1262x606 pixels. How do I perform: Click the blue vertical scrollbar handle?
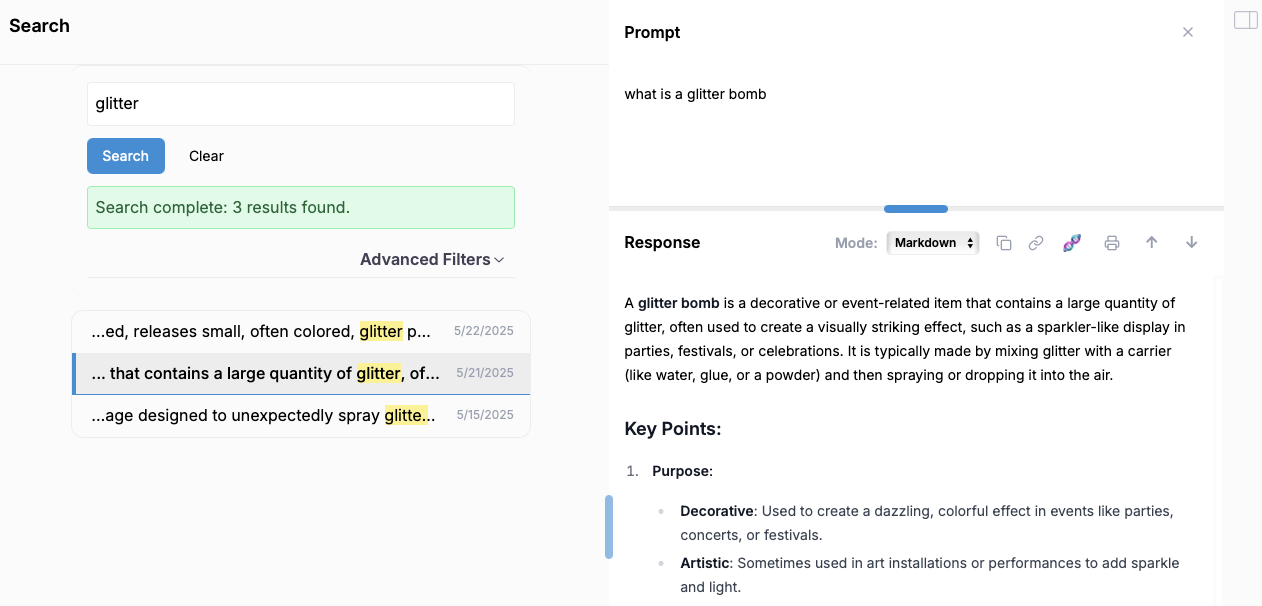609,526
